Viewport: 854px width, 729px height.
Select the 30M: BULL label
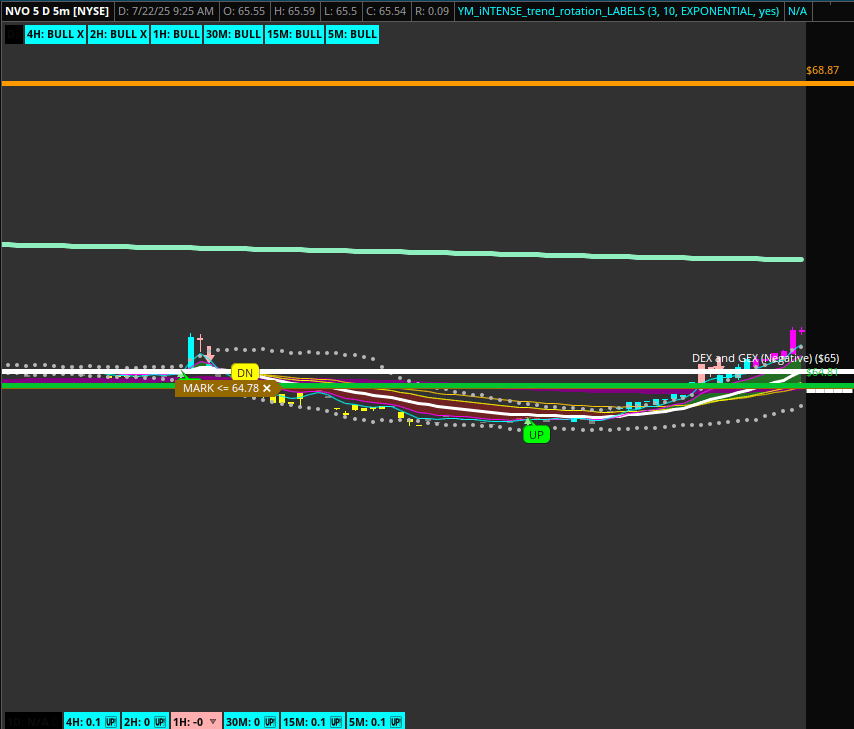pyautogui.click(x=233, y=34)
